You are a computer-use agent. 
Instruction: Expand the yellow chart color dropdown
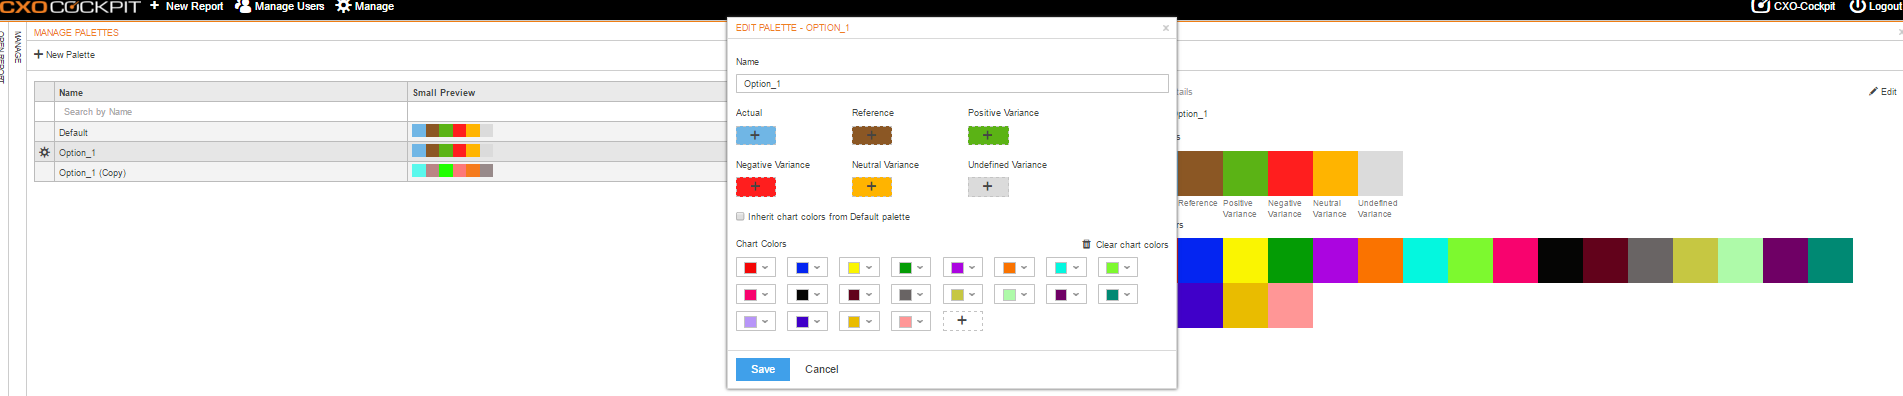(859, 268)
